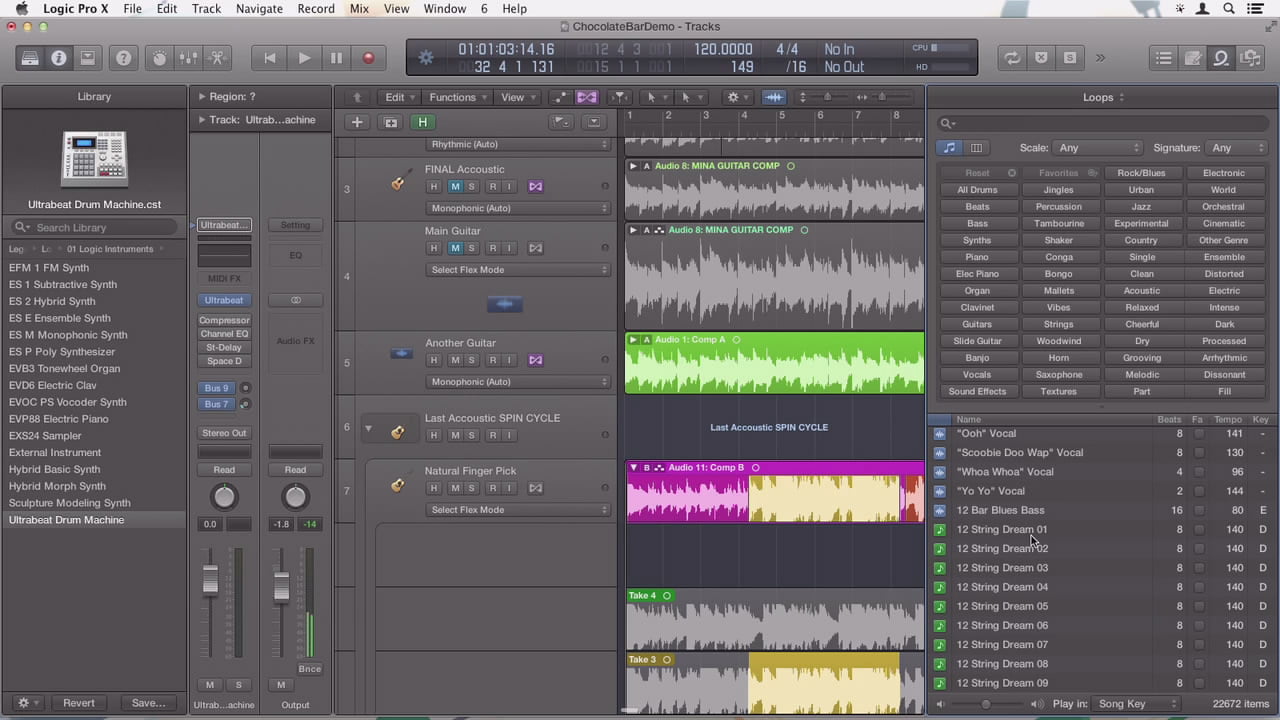Open the Navigate menu

(x=259, y=9)
